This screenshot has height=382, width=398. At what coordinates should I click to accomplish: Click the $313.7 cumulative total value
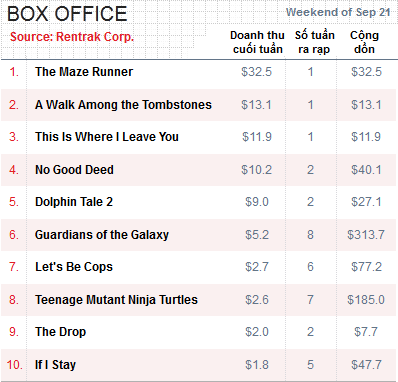point(366,235)
